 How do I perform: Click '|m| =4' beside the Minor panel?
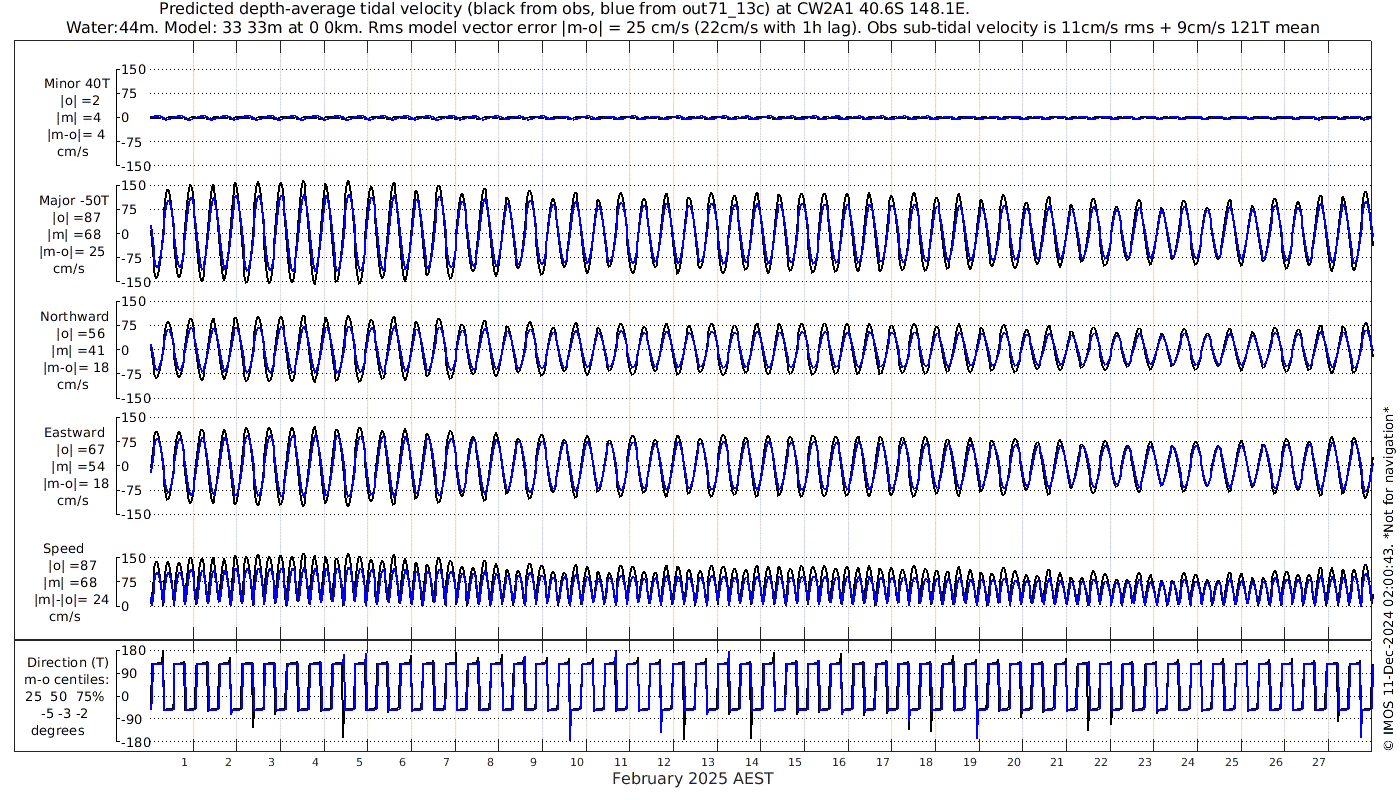[80, 117]
